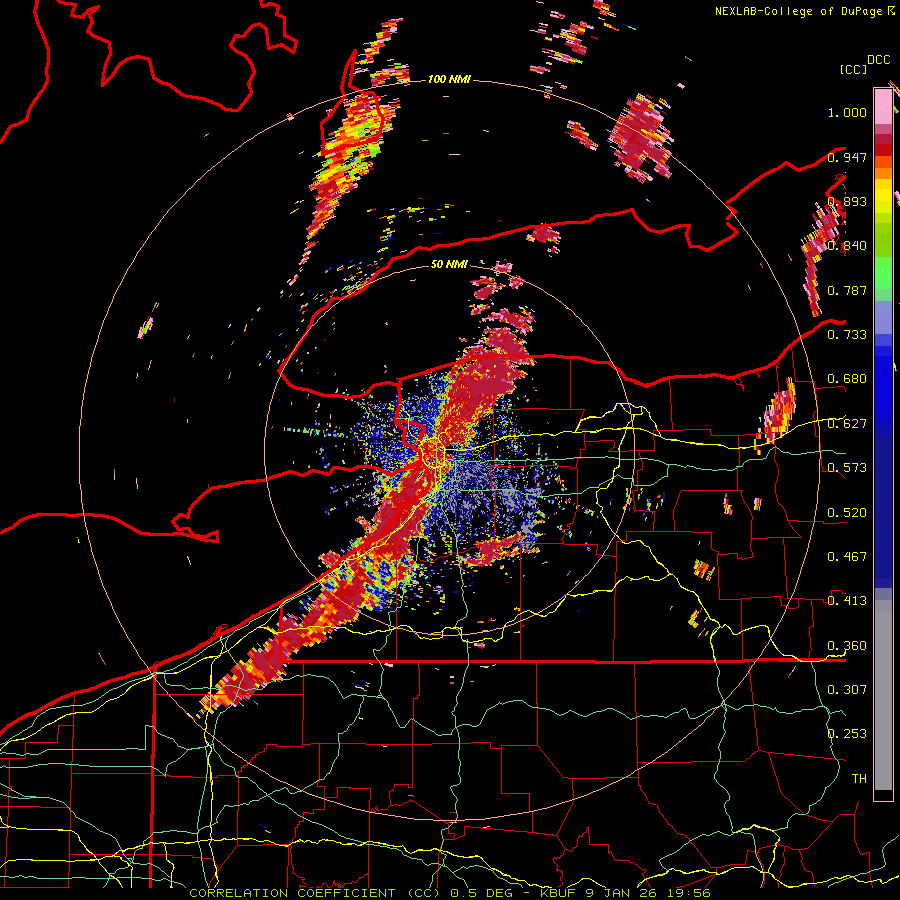Click the 0.253 legend value
Viewport: 900px width, 900px height.
pyautogui.click(x=847, y=734)
